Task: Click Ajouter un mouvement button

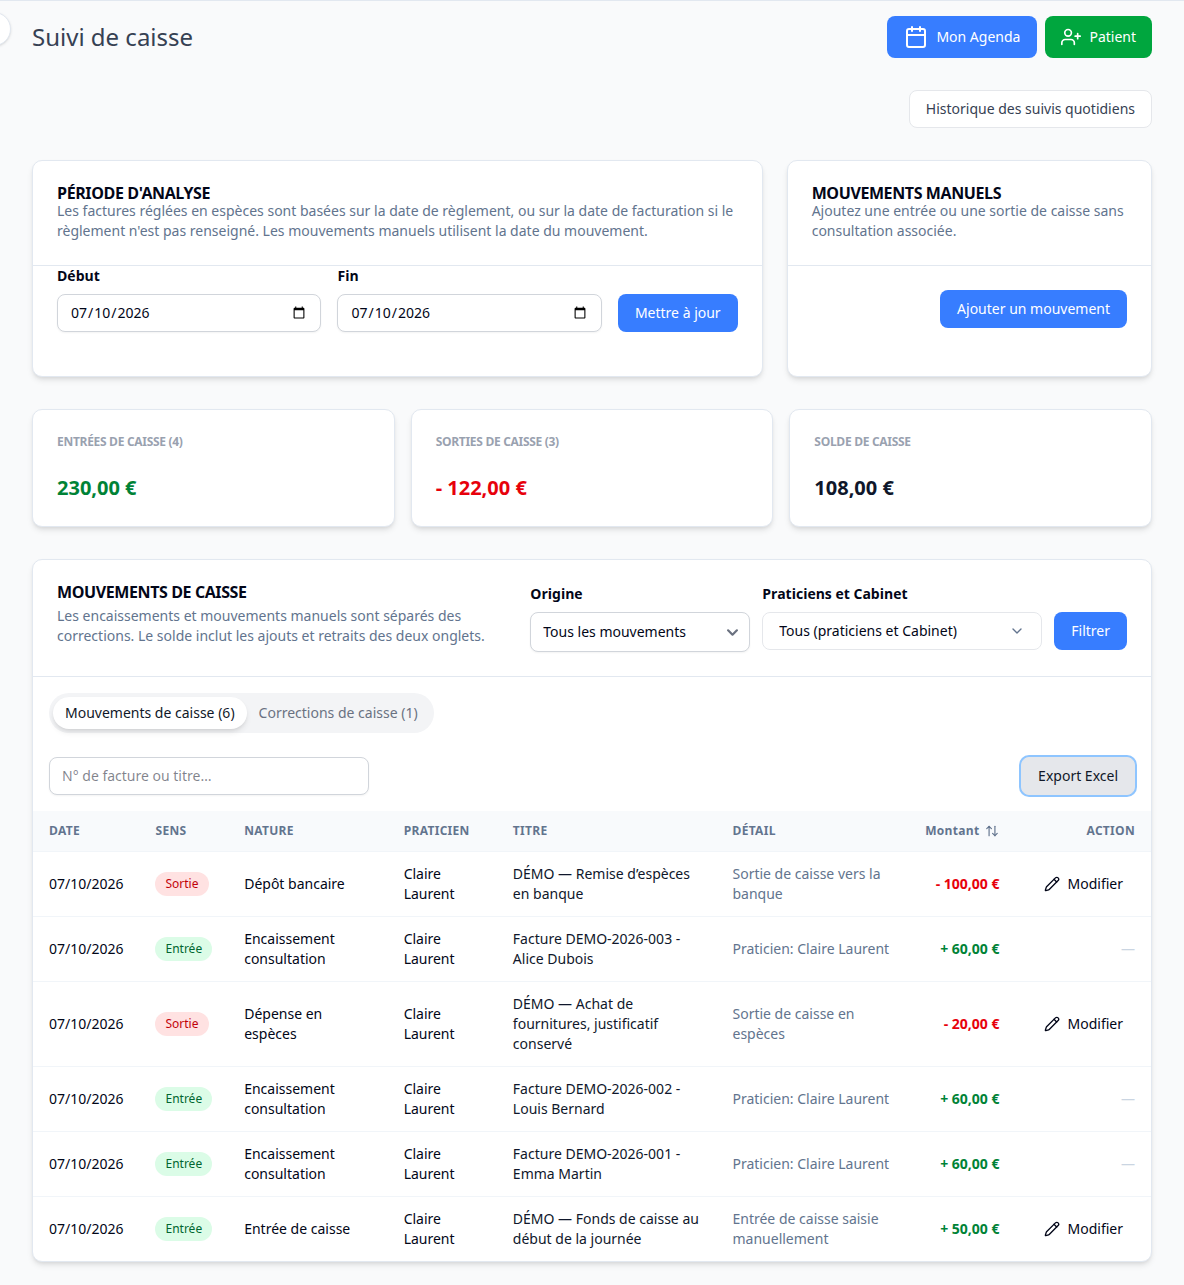Action: coord(1033,309)
